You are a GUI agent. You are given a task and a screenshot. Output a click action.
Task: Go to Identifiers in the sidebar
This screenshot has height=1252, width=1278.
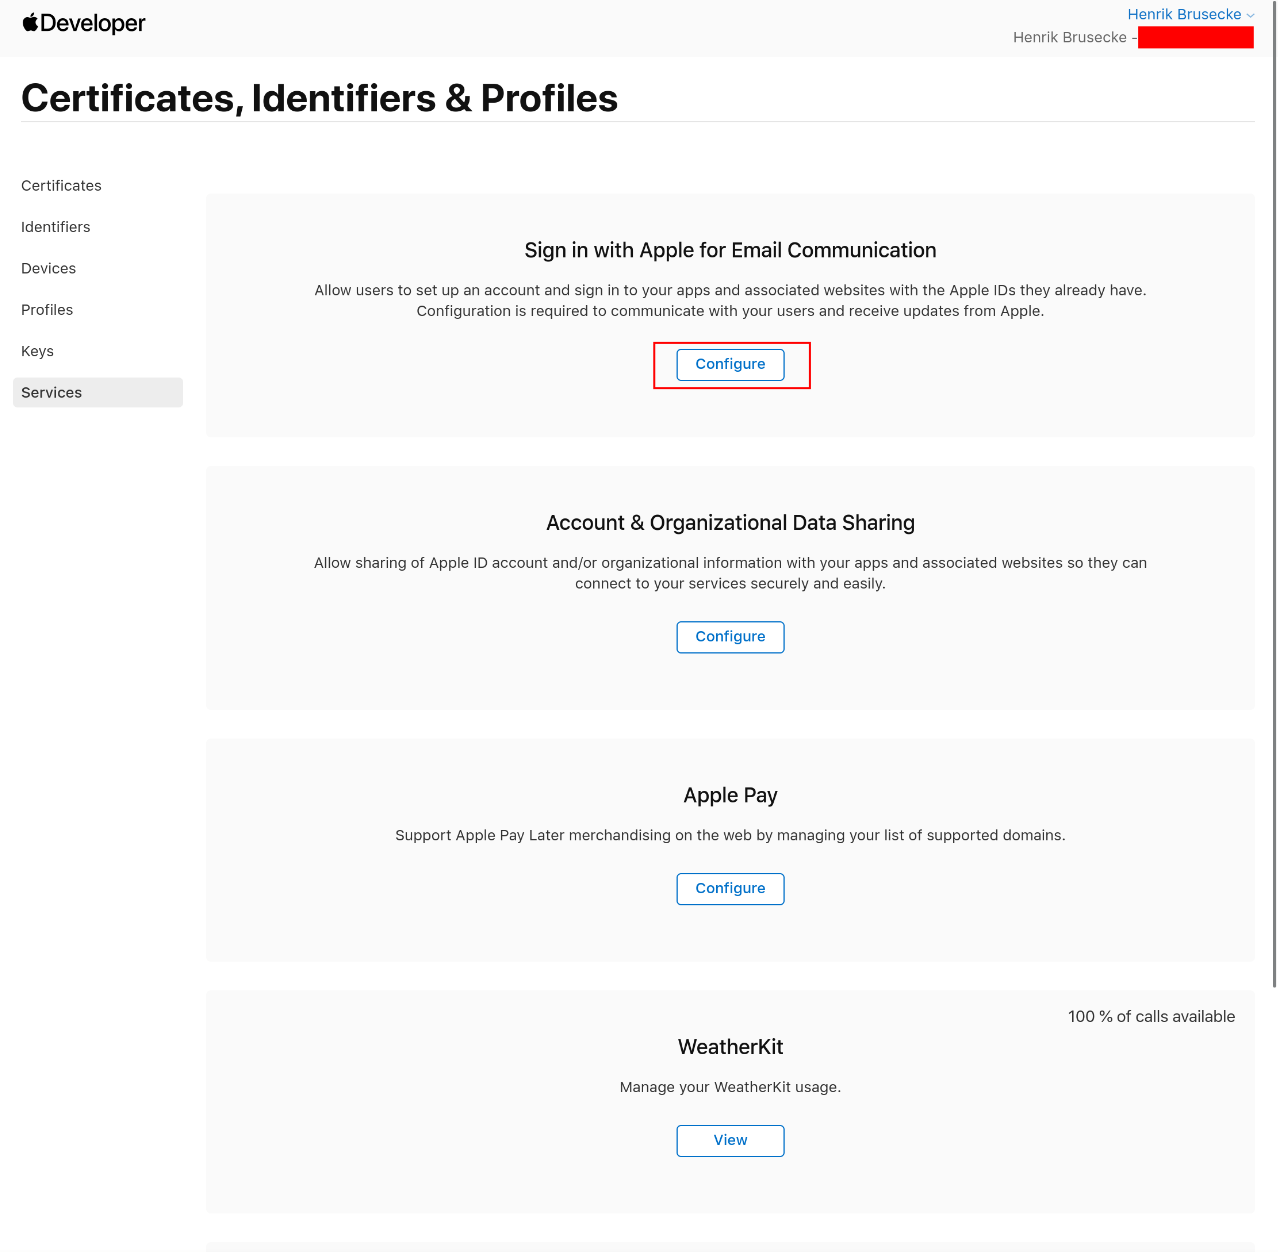[x=56, y=227]
